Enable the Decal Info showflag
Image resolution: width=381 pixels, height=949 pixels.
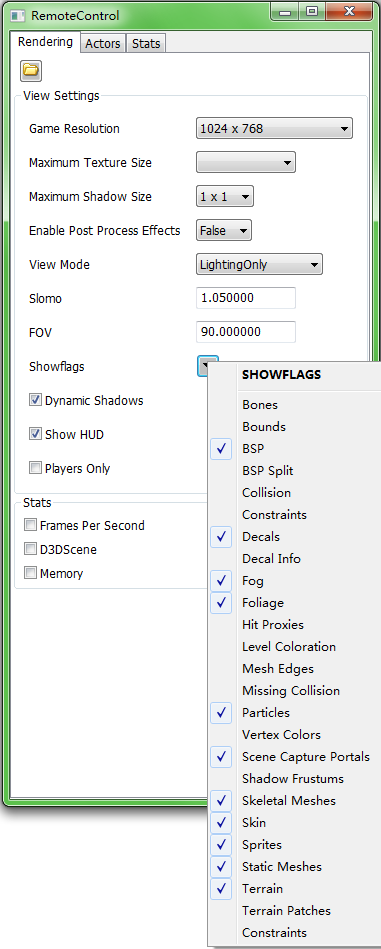click(295, 559)
